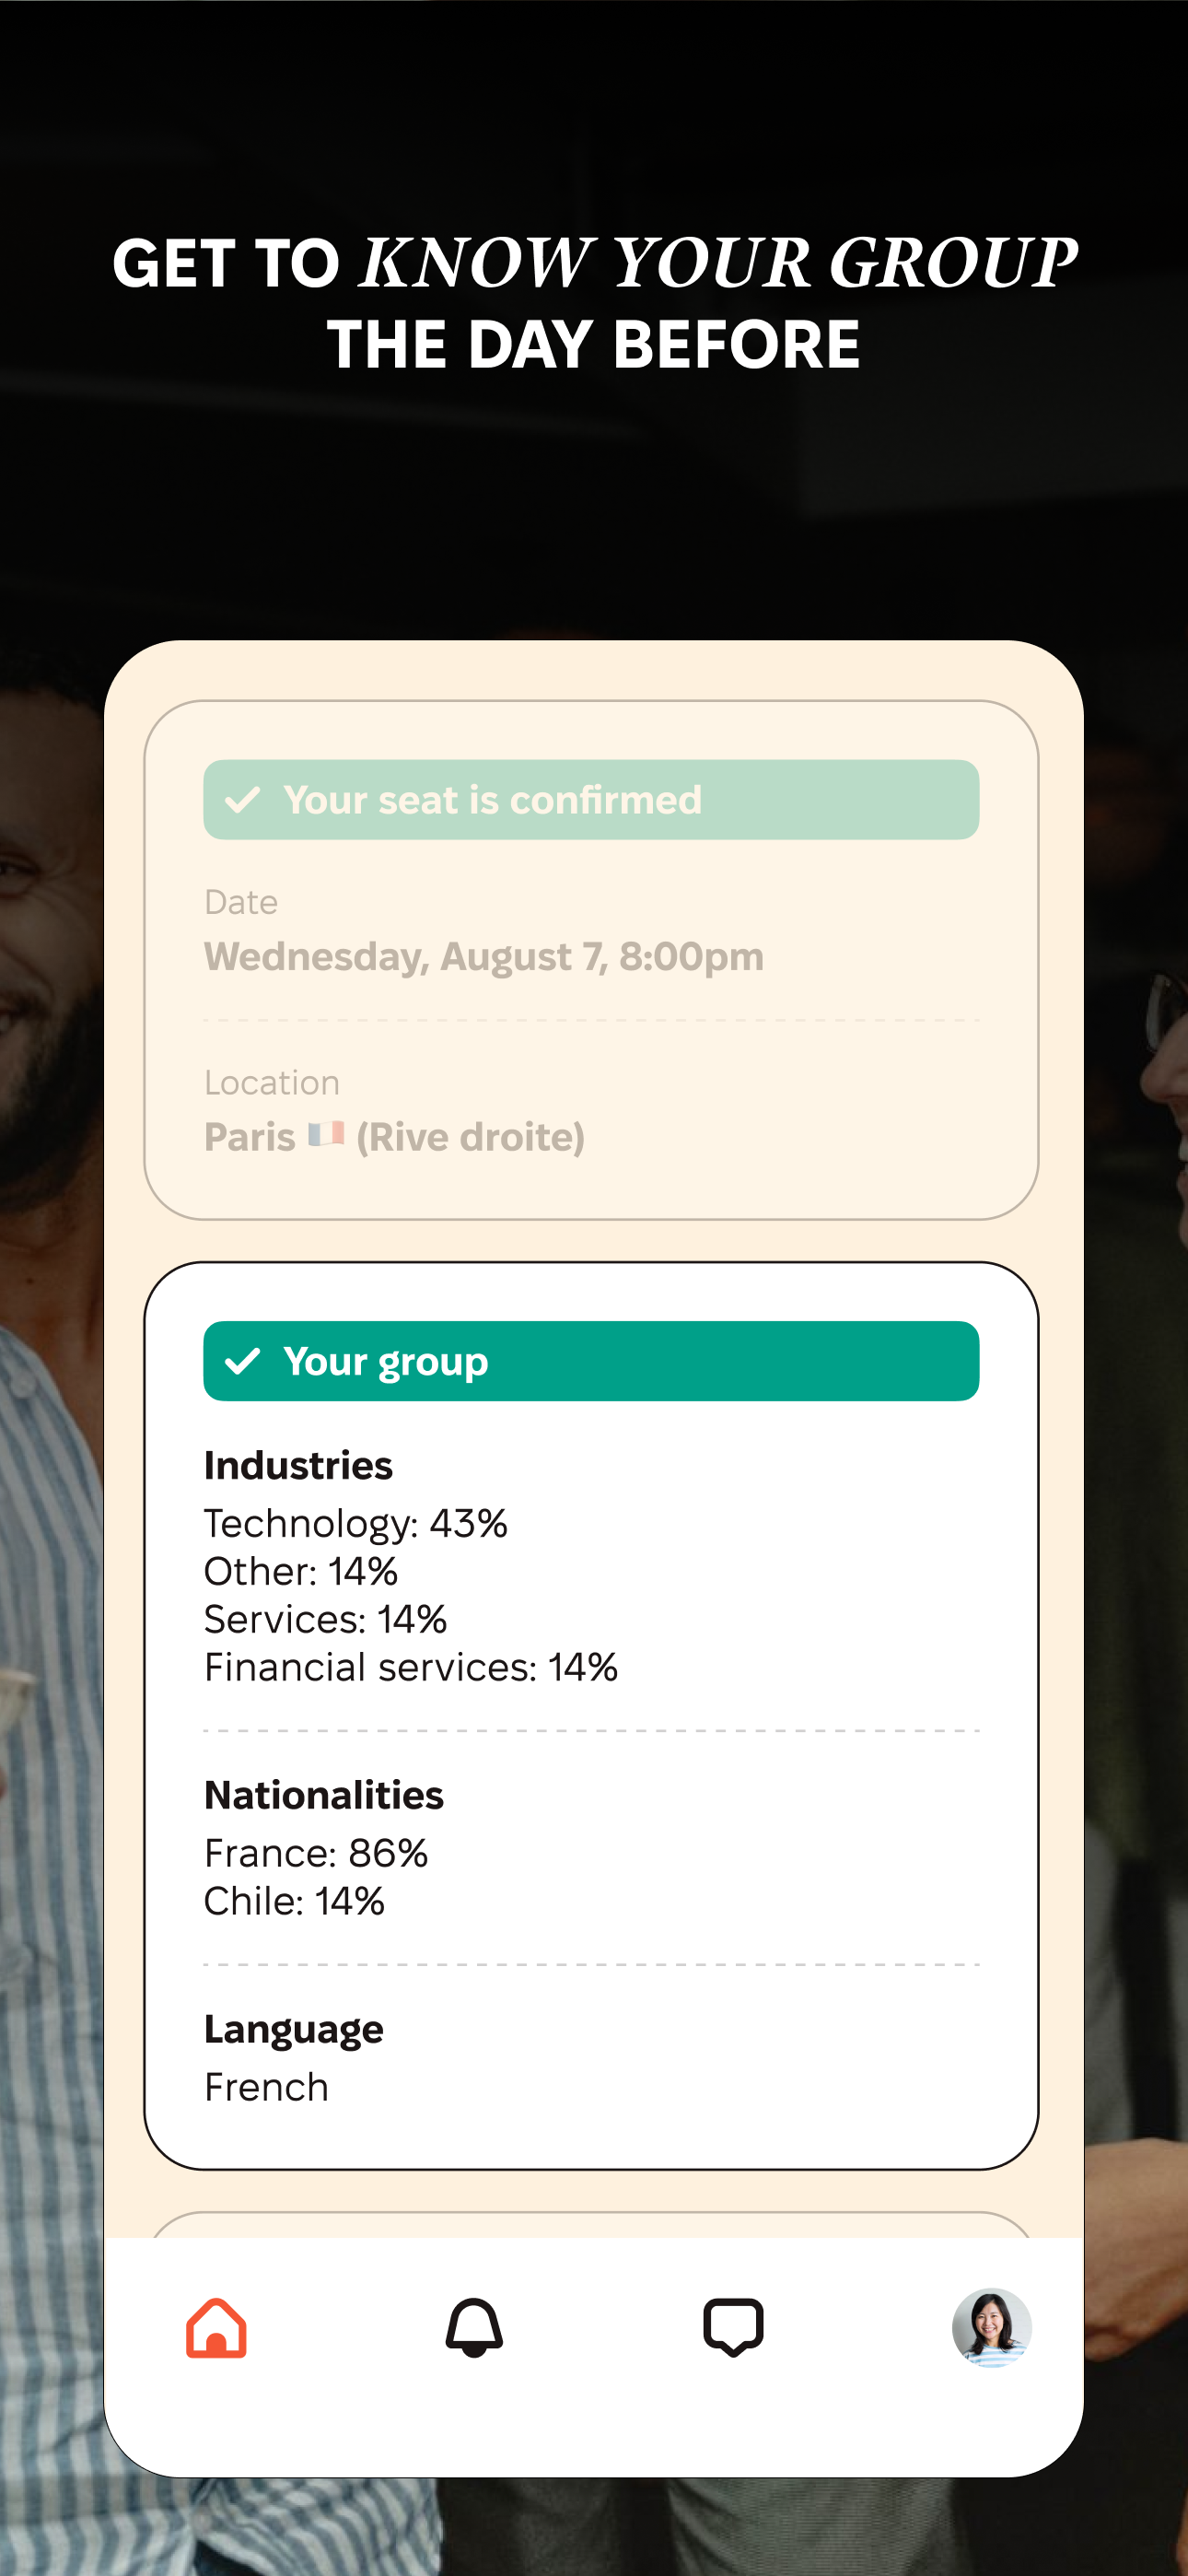The height and width of the screenshot is (2576, 1188).
Task: Click checkmark beside seat confirmed
Action: (x=243, y=800)
